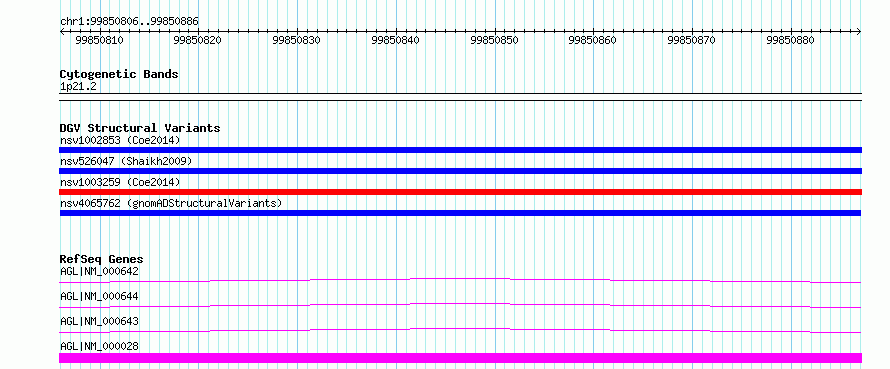
Task: Click the red nsv1003259 variant bar
Action: (x=460, y=192)
